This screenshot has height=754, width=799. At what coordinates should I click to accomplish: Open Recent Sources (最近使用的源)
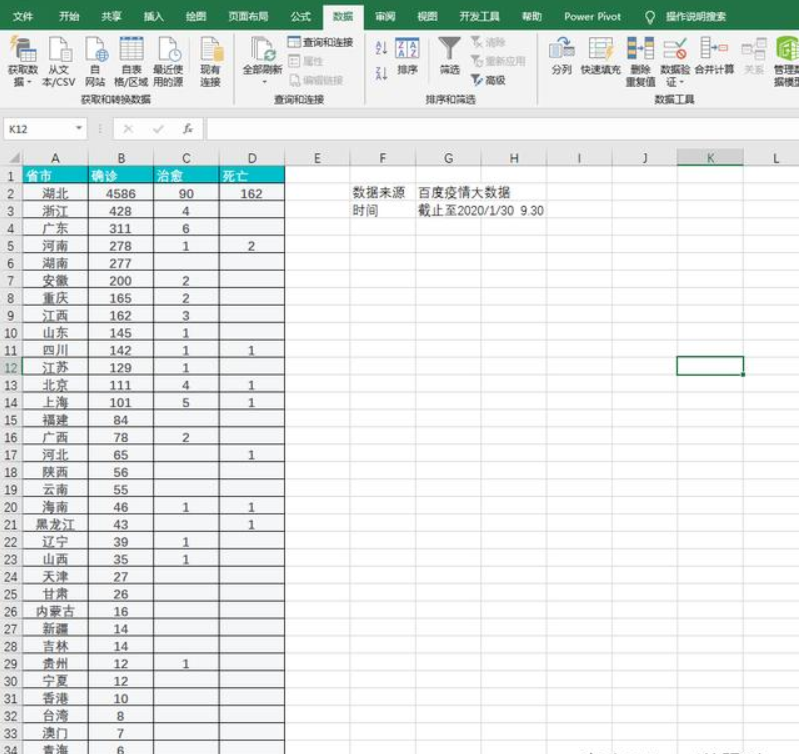pos(168,61)
